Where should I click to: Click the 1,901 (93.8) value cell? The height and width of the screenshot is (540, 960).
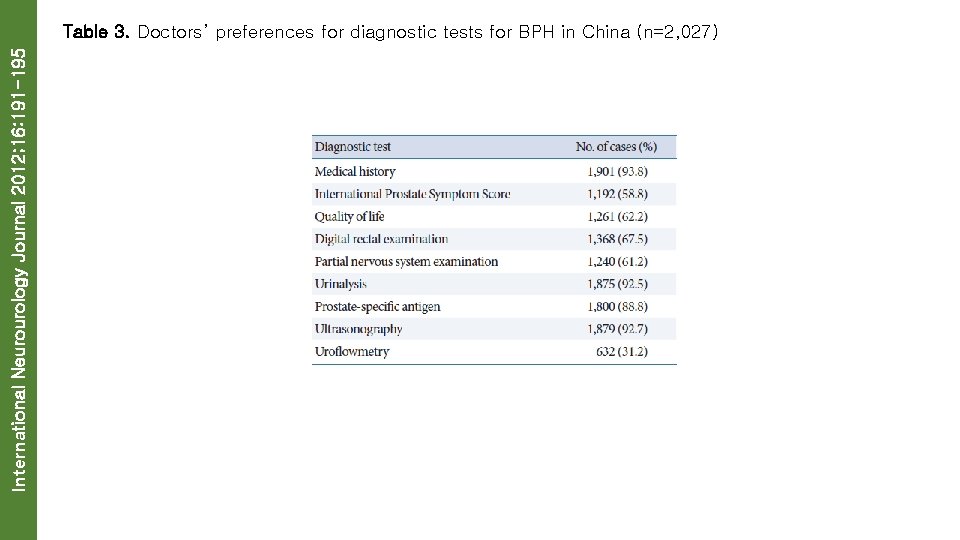point(618,171)
